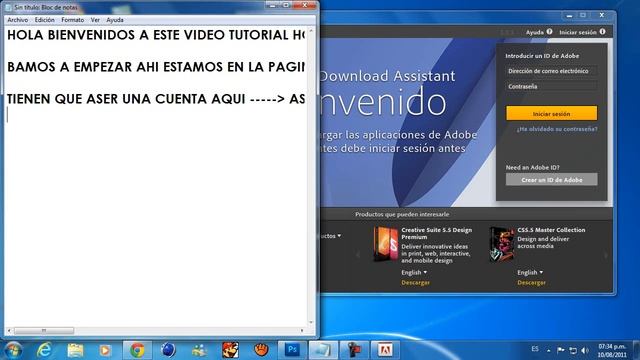
Task: Focus the Contraseña password field
Action: coord(551,87)
